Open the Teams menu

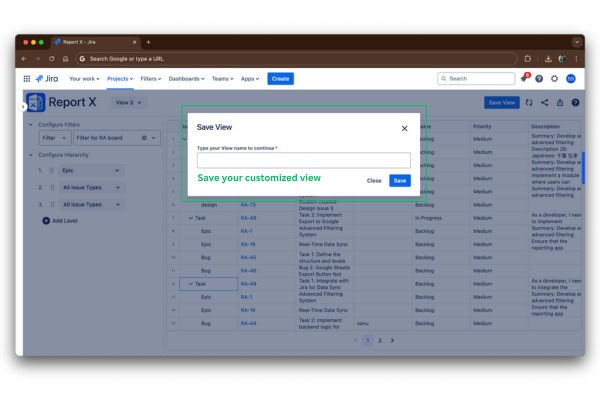[222, 79]
